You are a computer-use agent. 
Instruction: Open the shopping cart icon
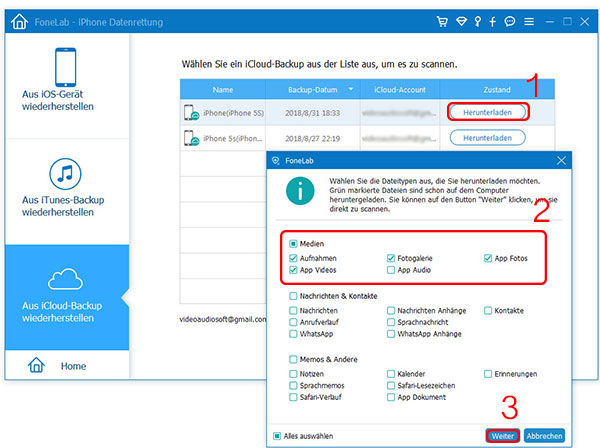[442, 21]
